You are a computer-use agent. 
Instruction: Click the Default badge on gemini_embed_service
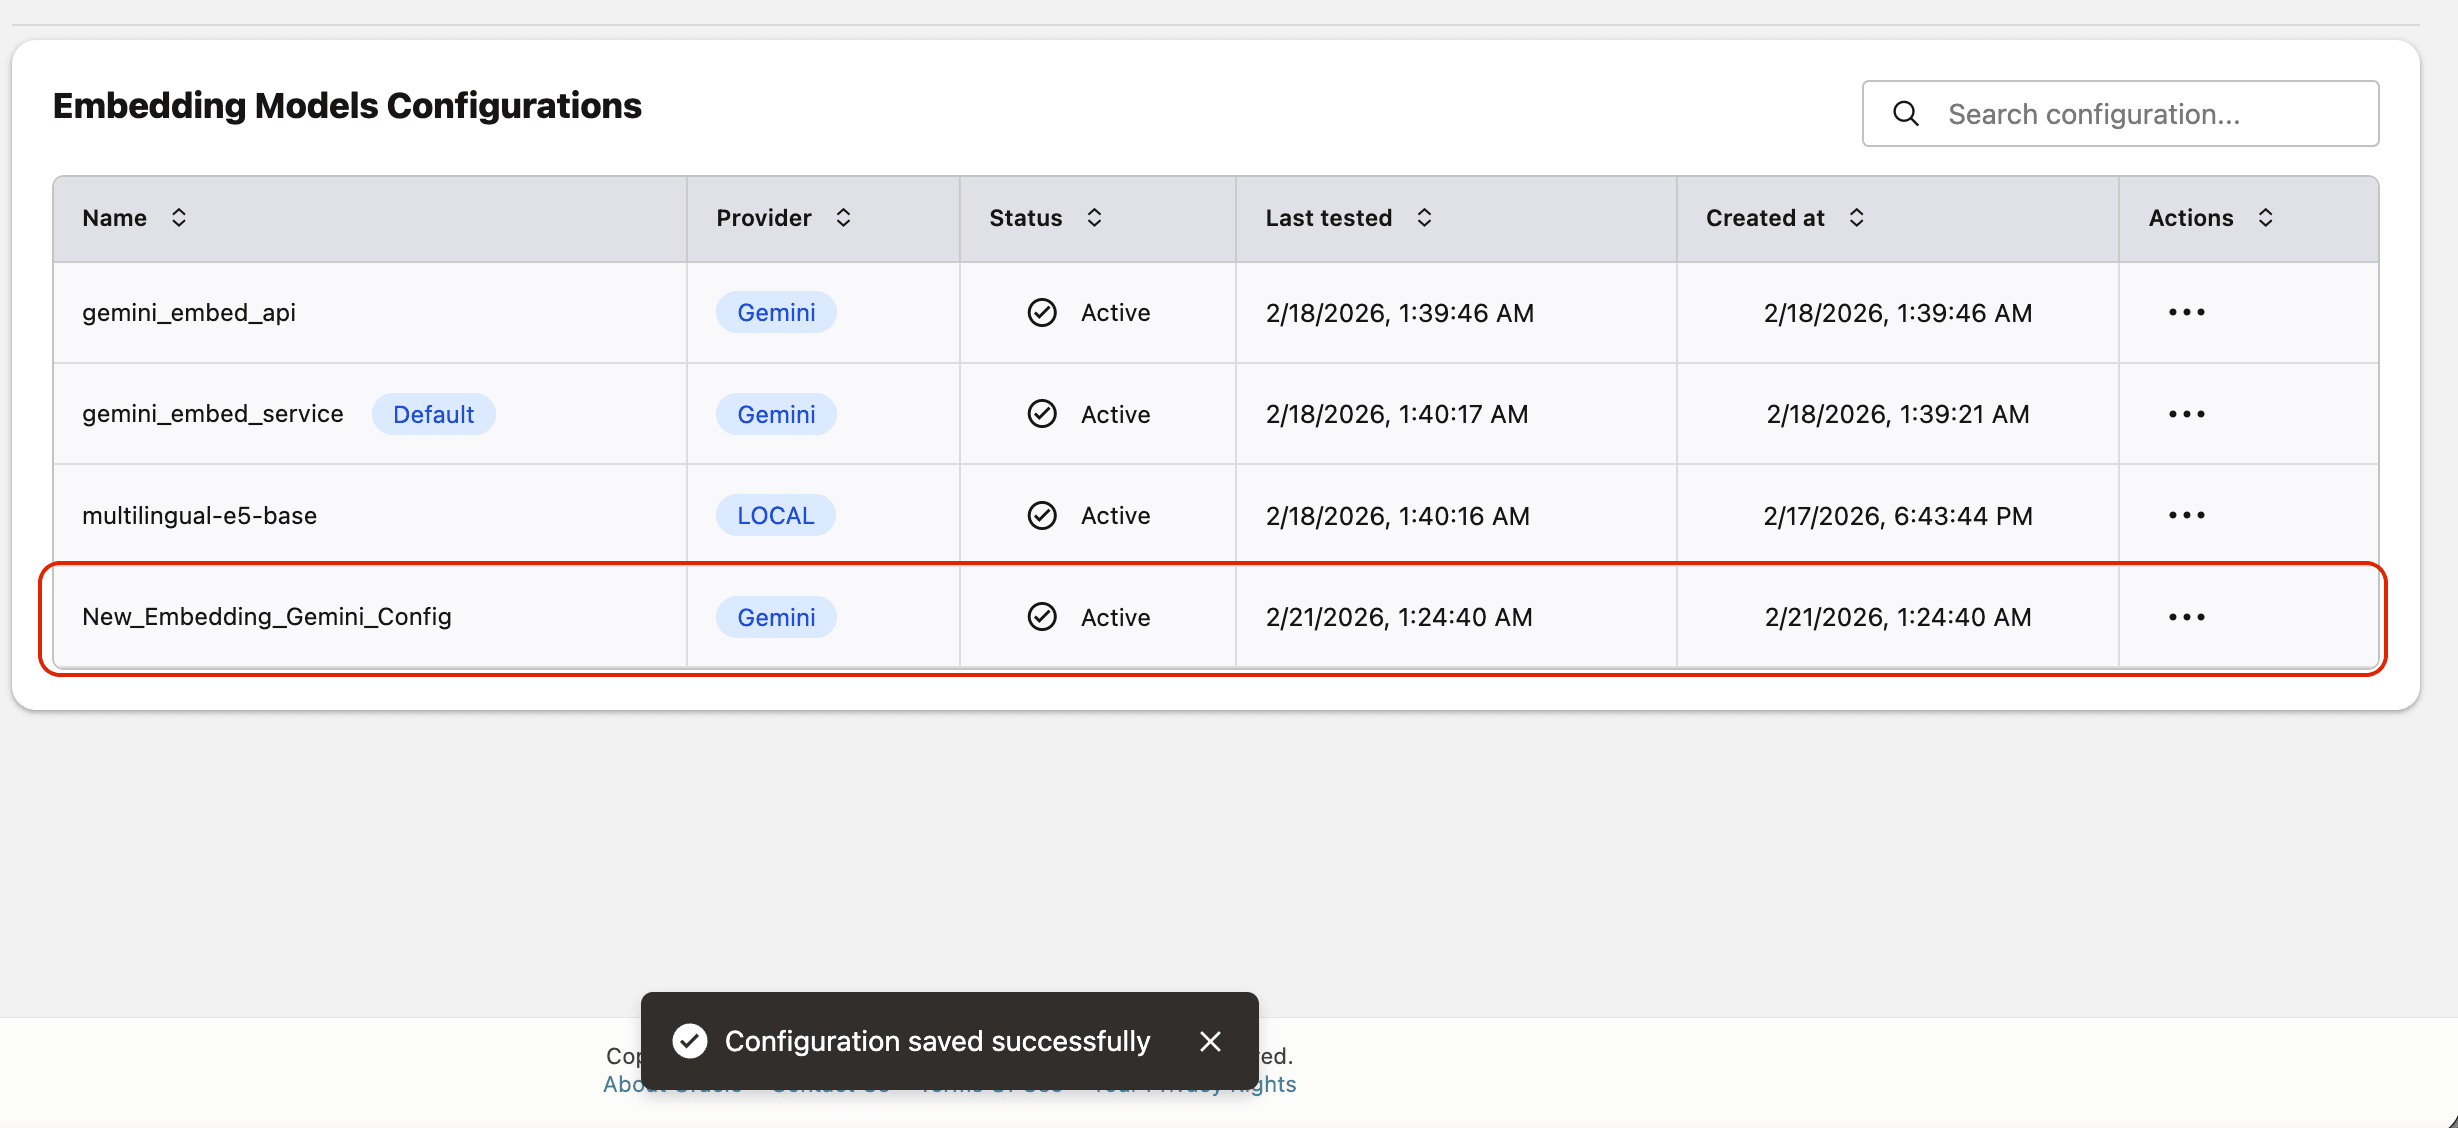point(433,414)
